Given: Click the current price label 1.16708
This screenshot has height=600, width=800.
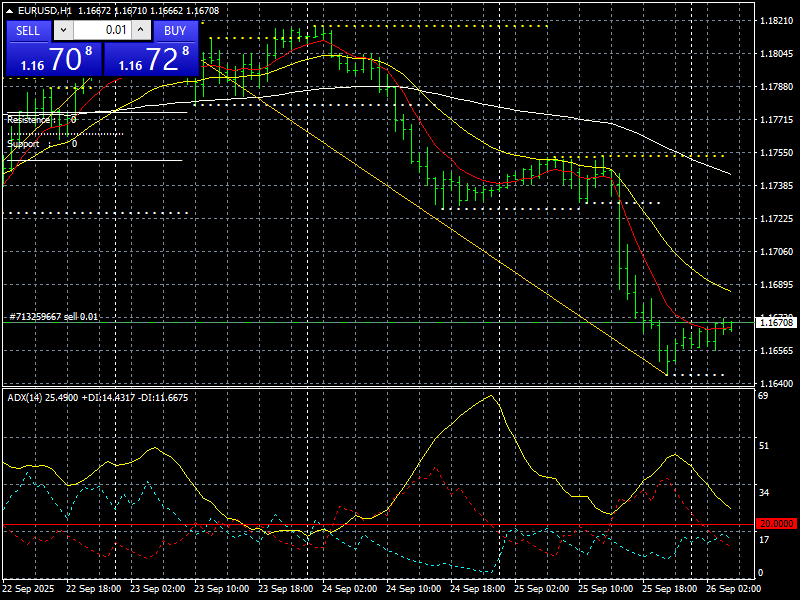Looking at the screenshot, I should click(777, 322).
